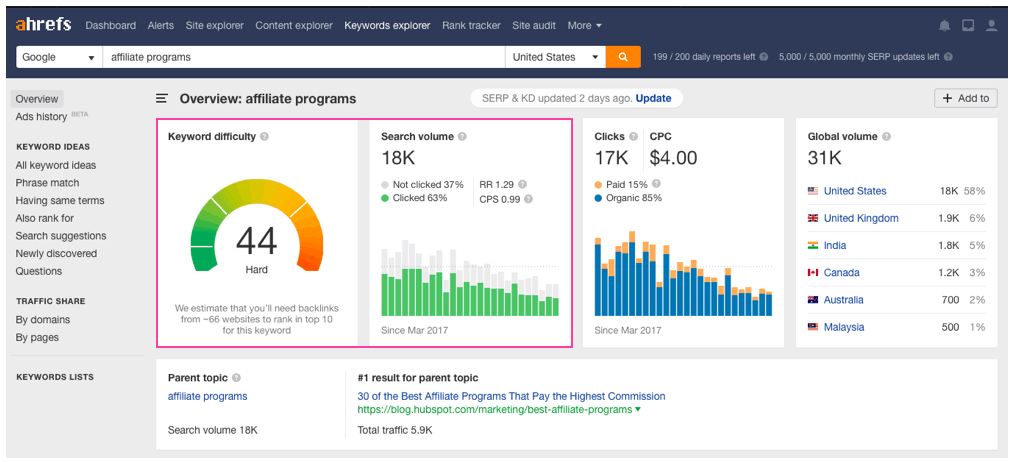The image size is (1013, 462).
Task: Click the Update link for SERP data
Action: click(x=653, y=98)
